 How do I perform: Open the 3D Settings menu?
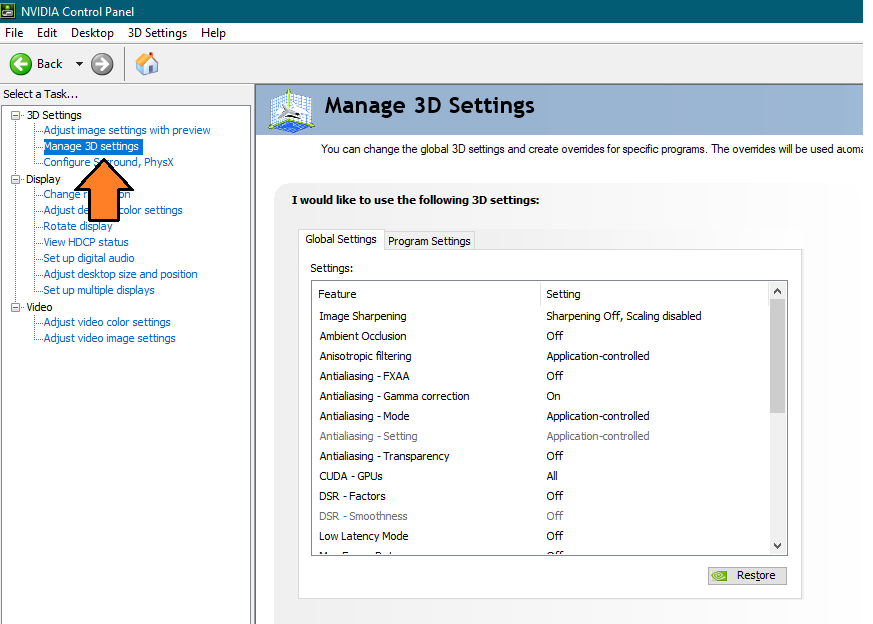click(x=157, y=33)
